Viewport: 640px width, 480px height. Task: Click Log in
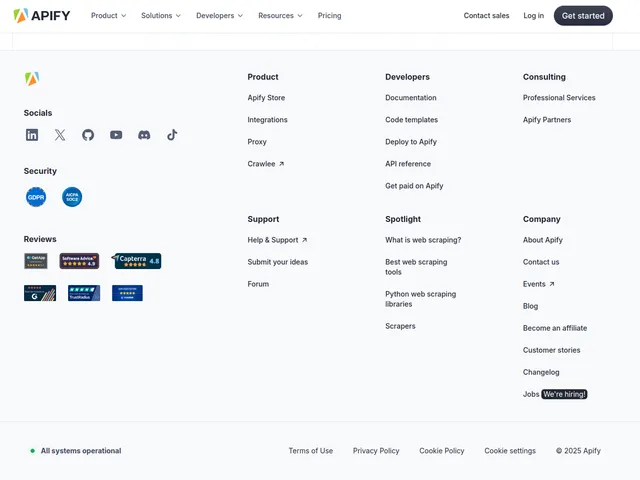(533, 16)
